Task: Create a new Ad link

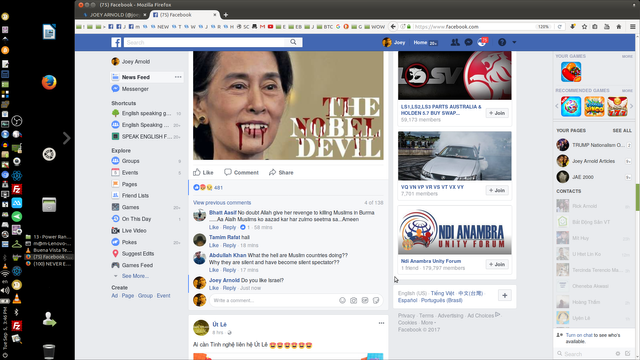Action: [114, 296]
